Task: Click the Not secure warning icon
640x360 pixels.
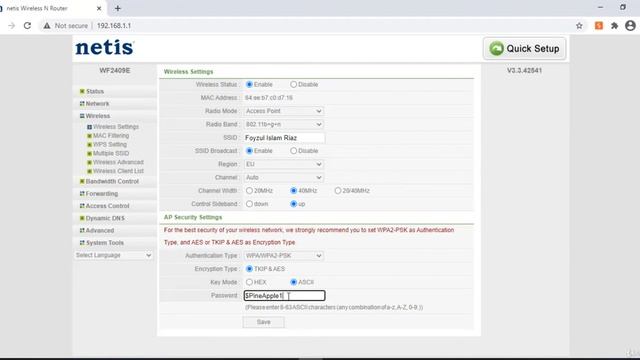Action: [47, 26]
